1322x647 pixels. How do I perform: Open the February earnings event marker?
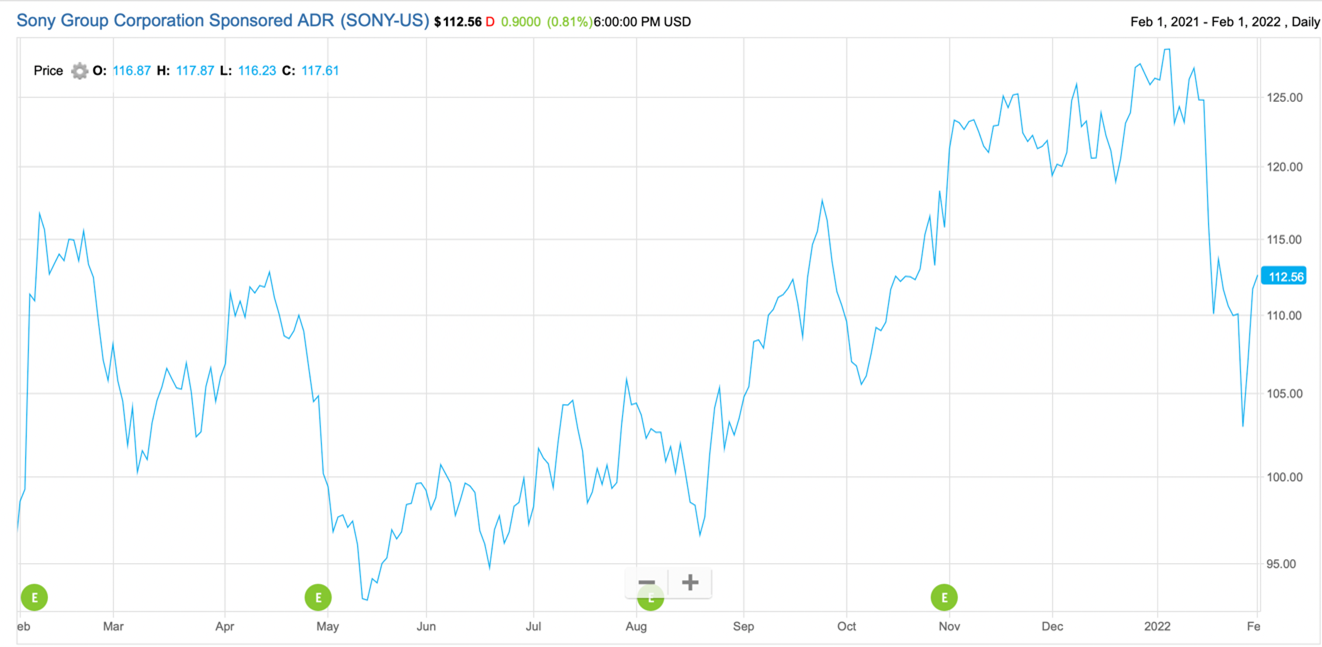[34, 598]
